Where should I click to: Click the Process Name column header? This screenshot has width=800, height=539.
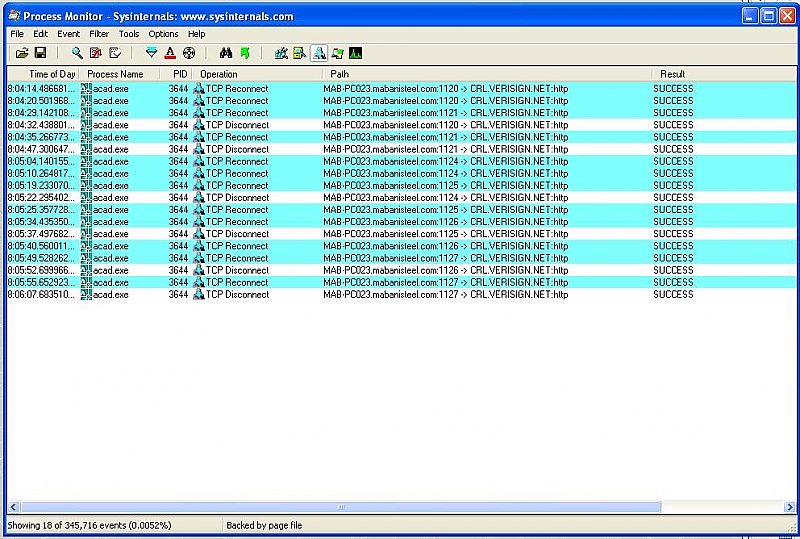(119, 74)
